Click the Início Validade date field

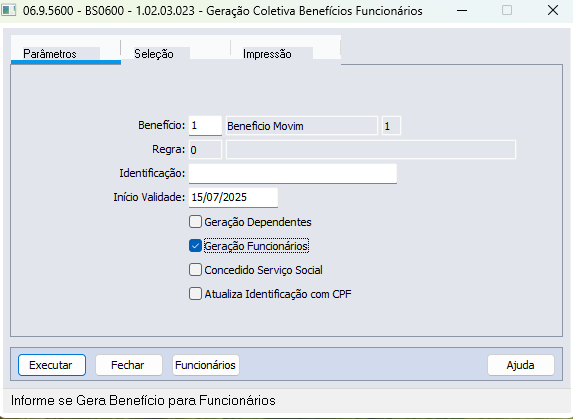coord(233,198)
